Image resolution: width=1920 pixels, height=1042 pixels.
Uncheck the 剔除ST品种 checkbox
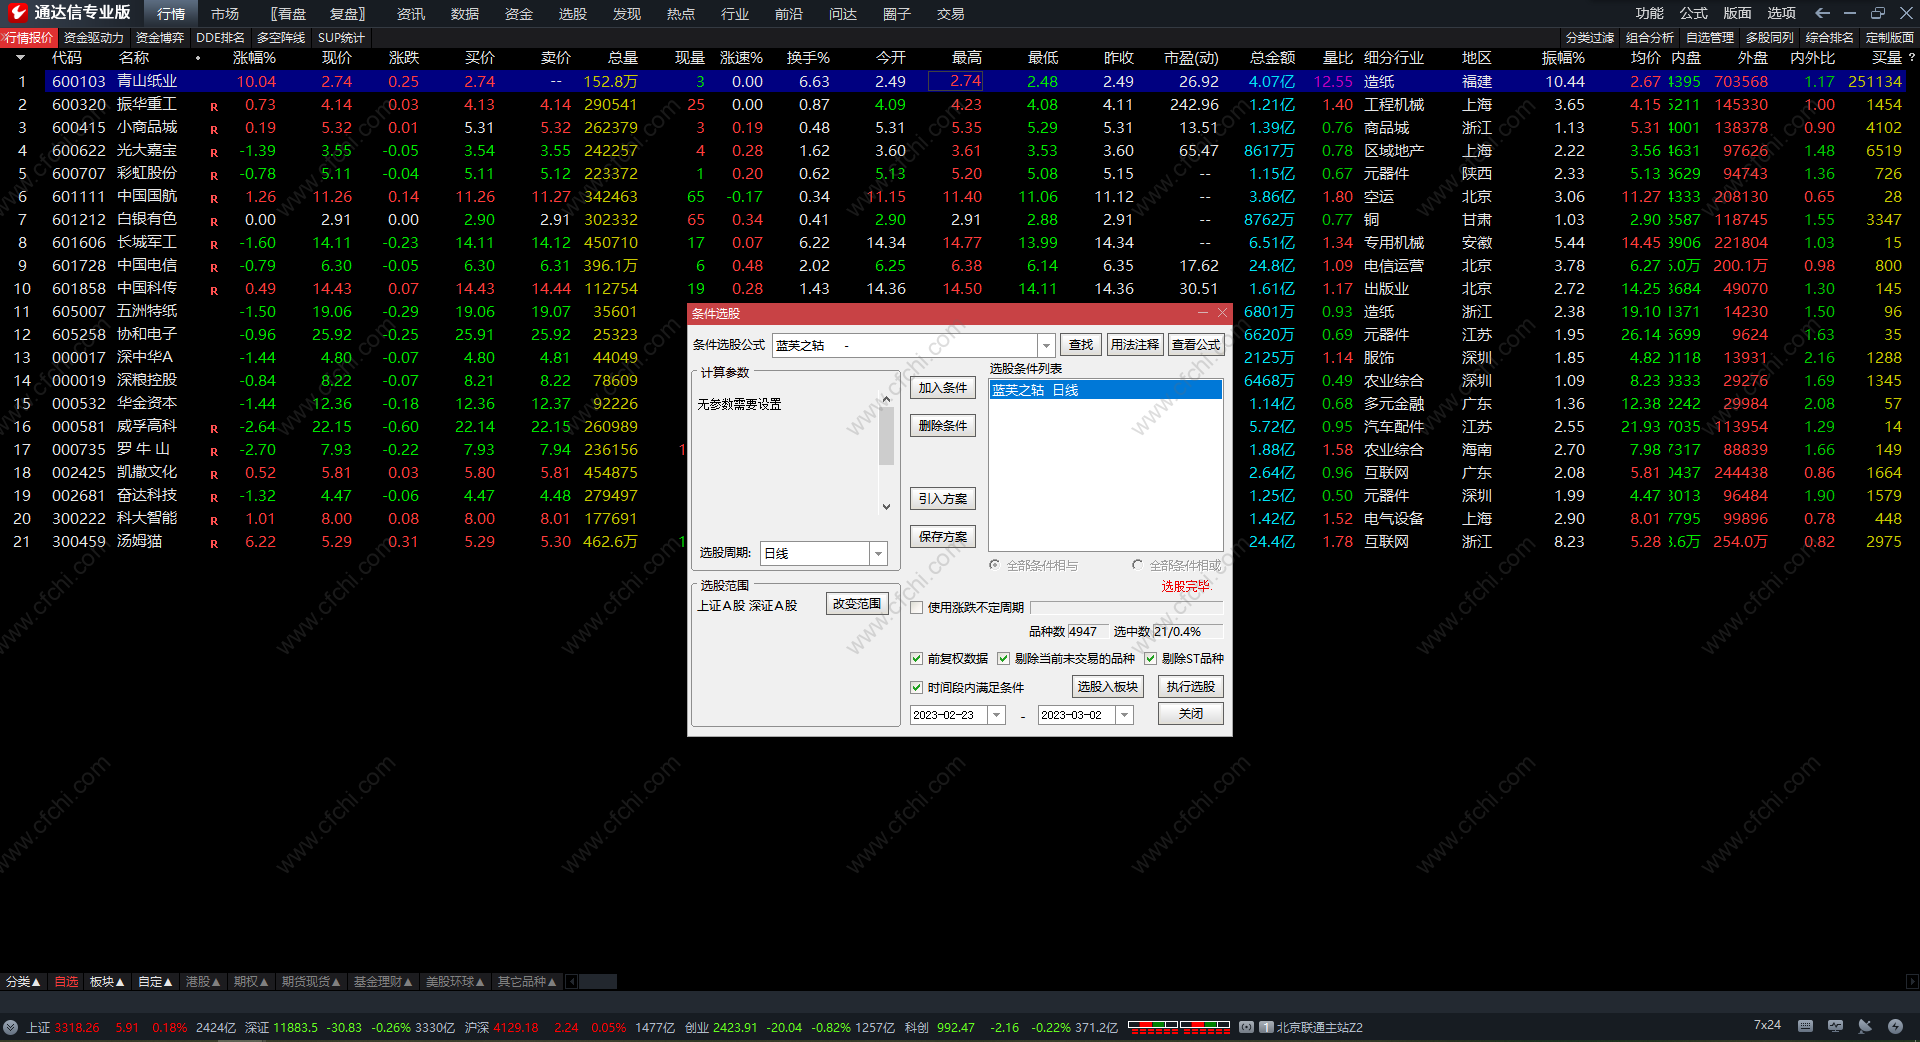[x=1150, y=658]
